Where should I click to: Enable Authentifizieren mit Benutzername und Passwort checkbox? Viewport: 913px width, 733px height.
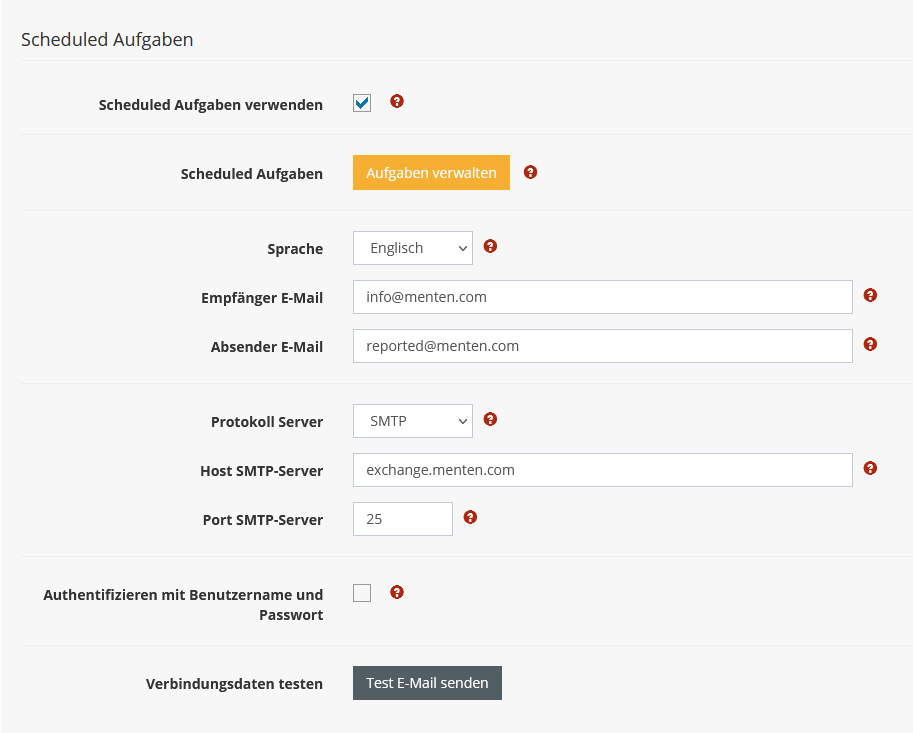pyautogui.click(x=362, y=593)
